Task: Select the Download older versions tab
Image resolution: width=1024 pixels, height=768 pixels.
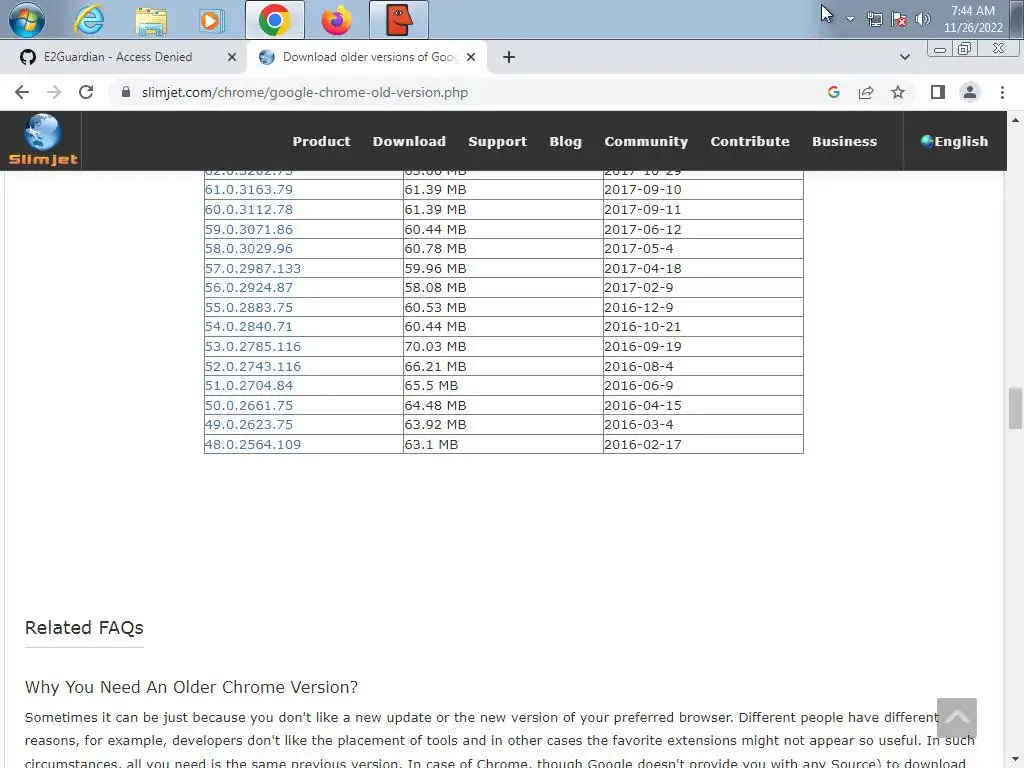Action: pyautogui.click(x=369, y=57)
